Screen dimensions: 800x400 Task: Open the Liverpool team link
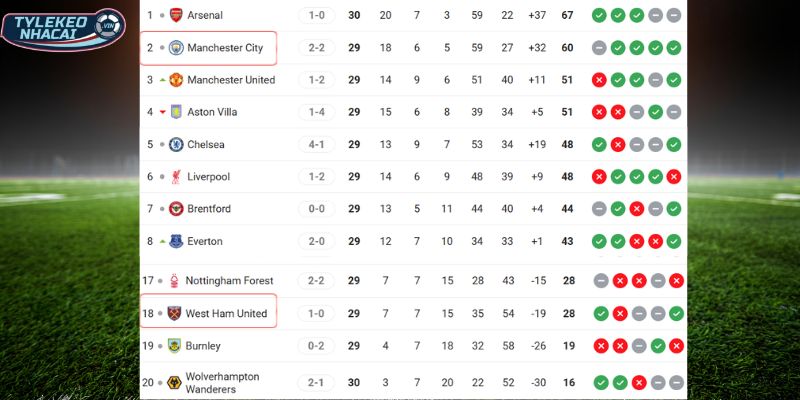pos(208,177)
